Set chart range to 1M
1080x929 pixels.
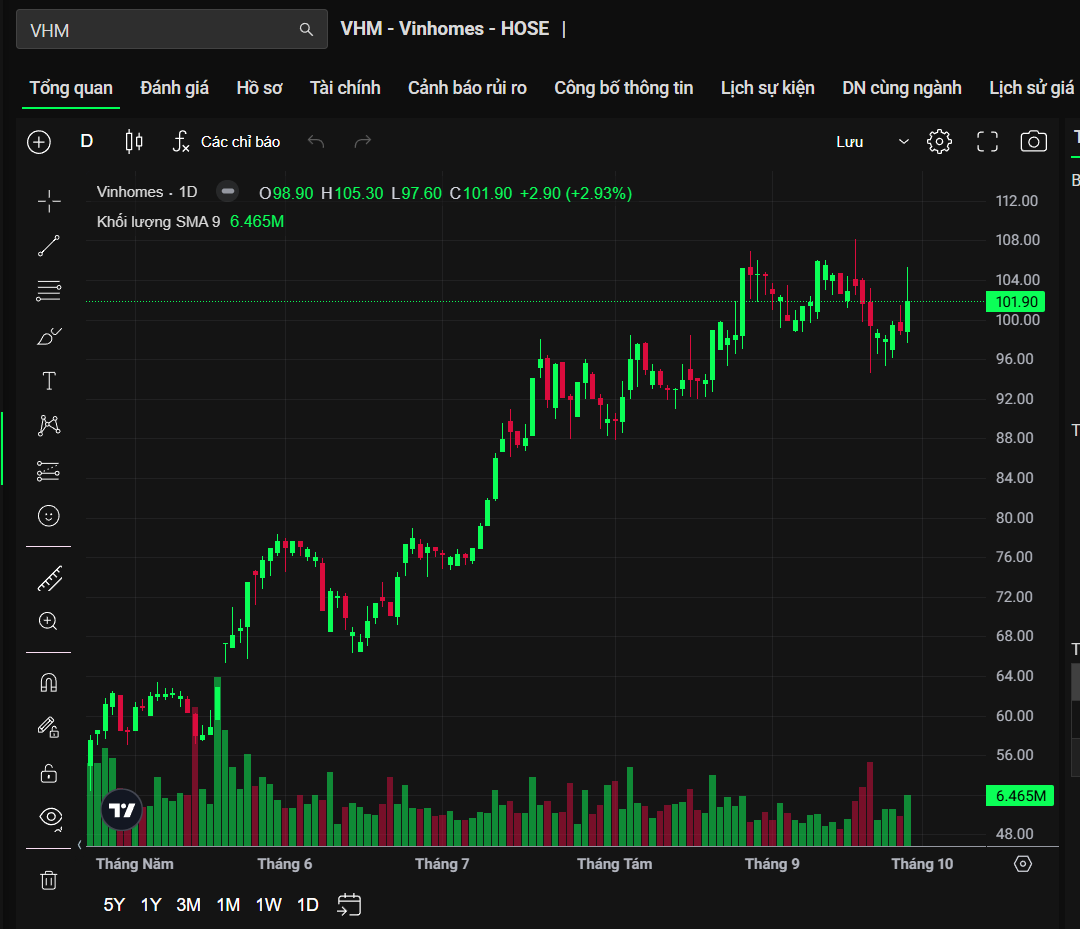tap(228, 905)
